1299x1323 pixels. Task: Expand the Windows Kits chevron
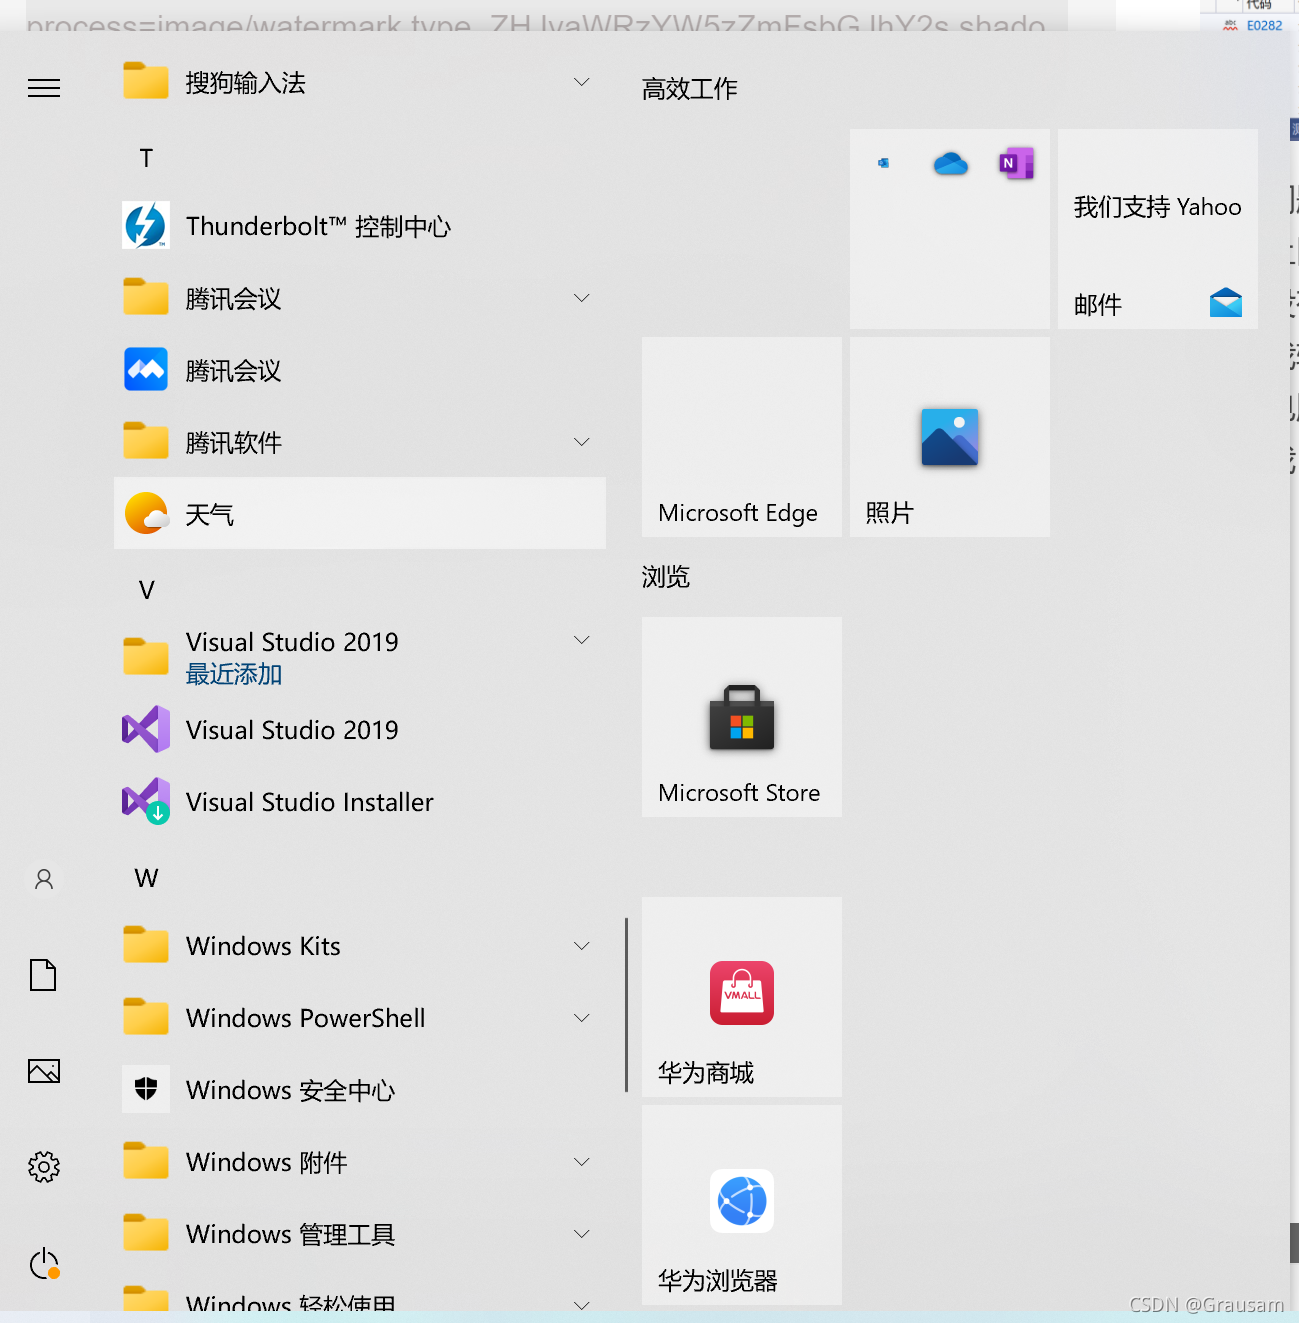tap(581, 946)
